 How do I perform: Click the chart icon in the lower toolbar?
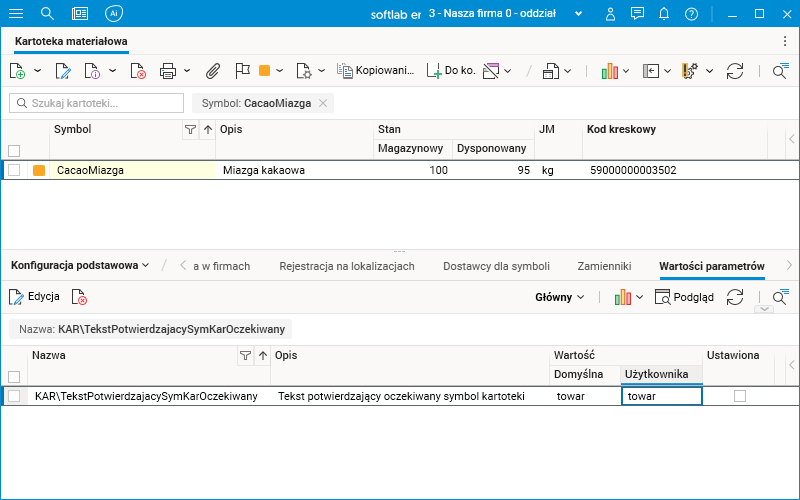click(x=622, y=297)
